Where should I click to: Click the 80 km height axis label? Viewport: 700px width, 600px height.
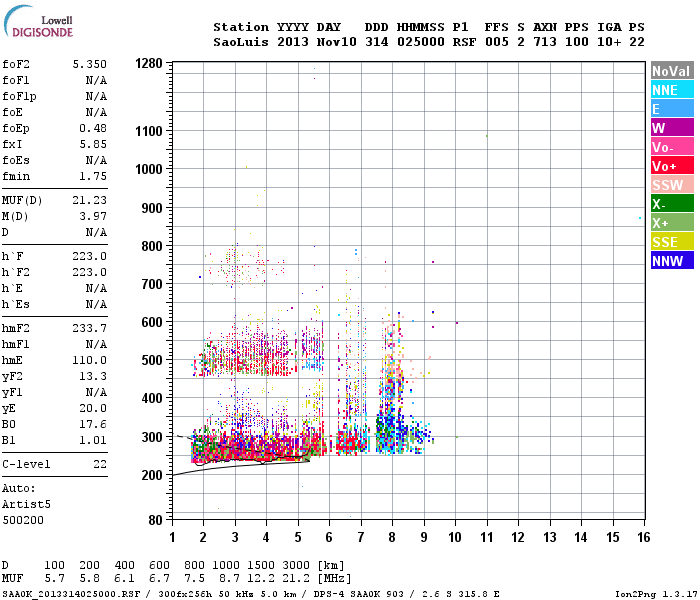pyautogui.click(x=155, y=520)
